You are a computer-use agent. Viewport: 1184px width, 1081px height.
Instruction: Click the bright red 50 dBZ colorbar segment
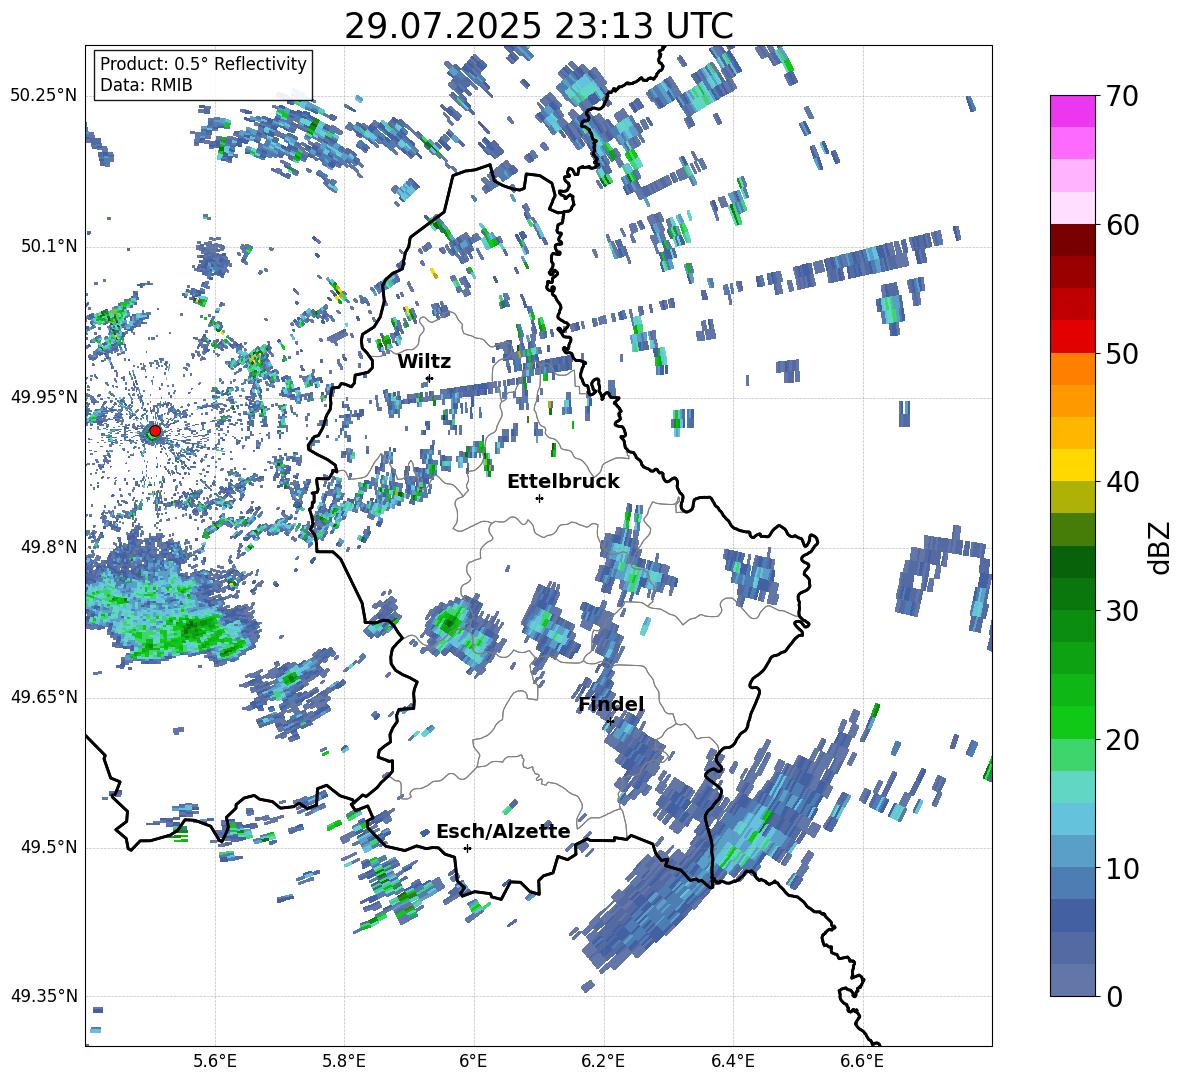click(1073, 337)
